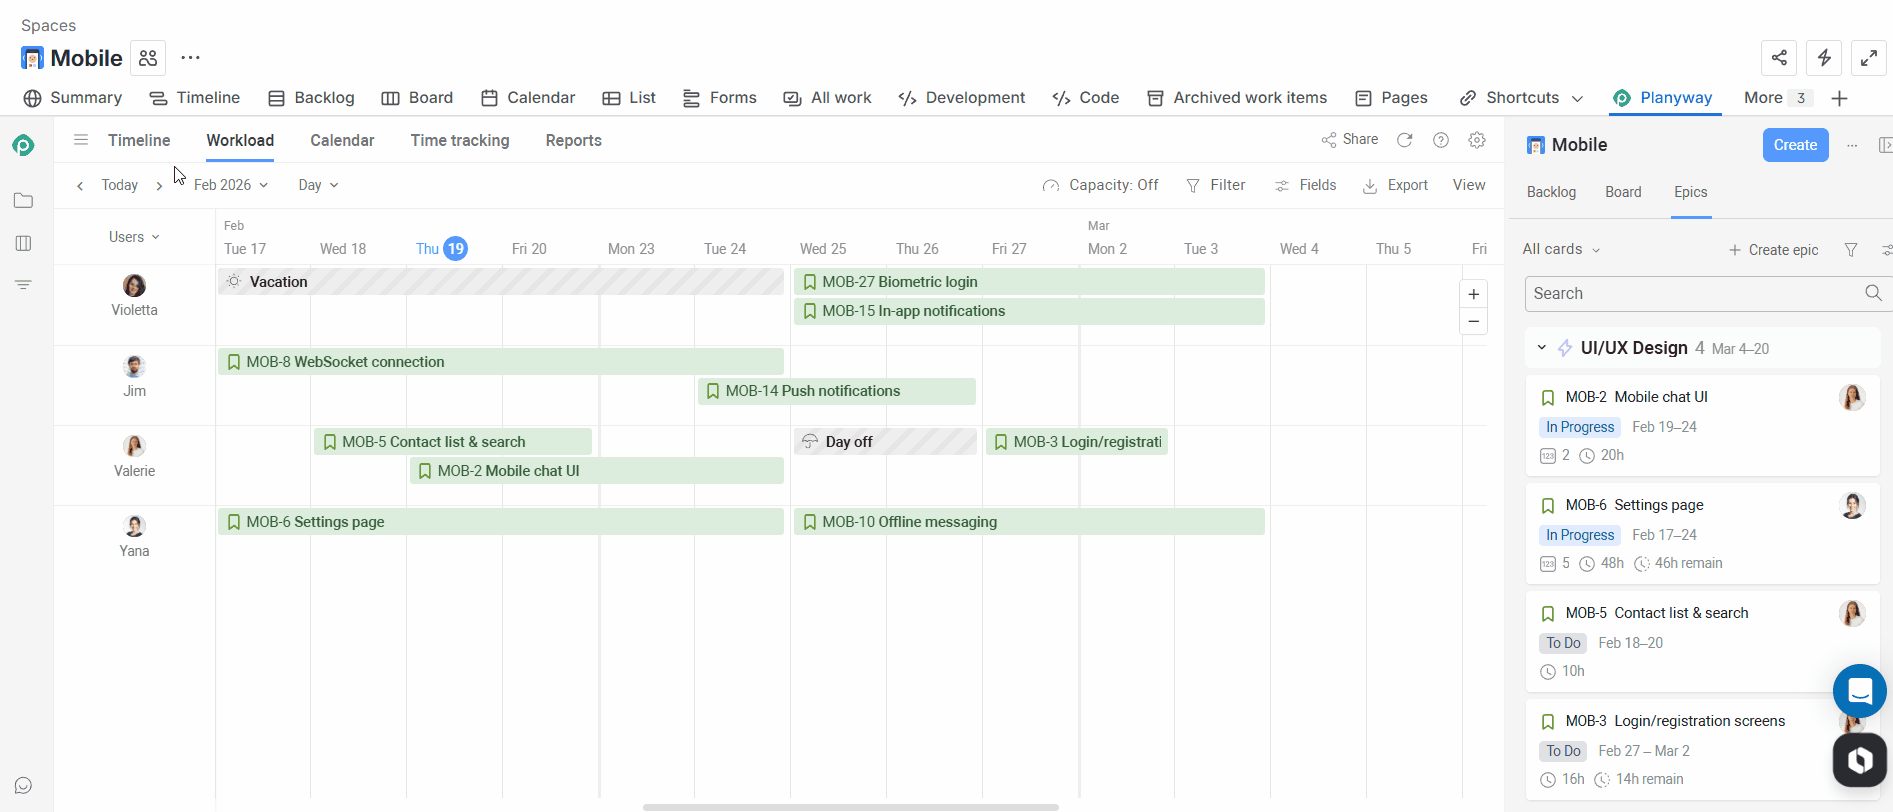Open the board columns icon in left sidebar
Screen dimensions: 1893x812
click(24, 243)
